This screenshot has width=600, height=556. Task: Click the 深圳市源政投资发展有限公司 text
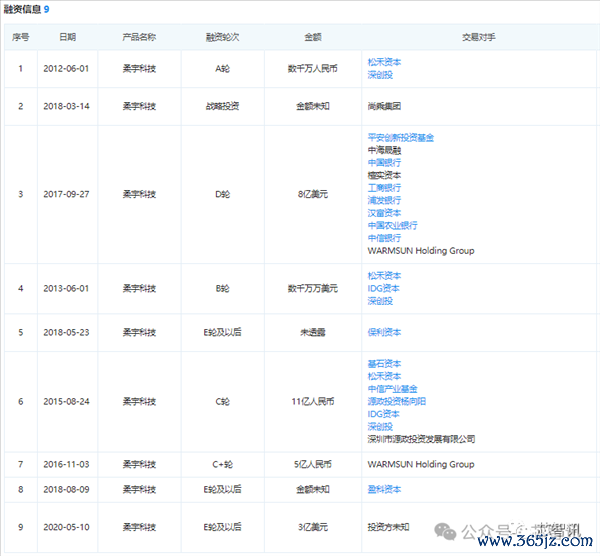click(421, 439)
